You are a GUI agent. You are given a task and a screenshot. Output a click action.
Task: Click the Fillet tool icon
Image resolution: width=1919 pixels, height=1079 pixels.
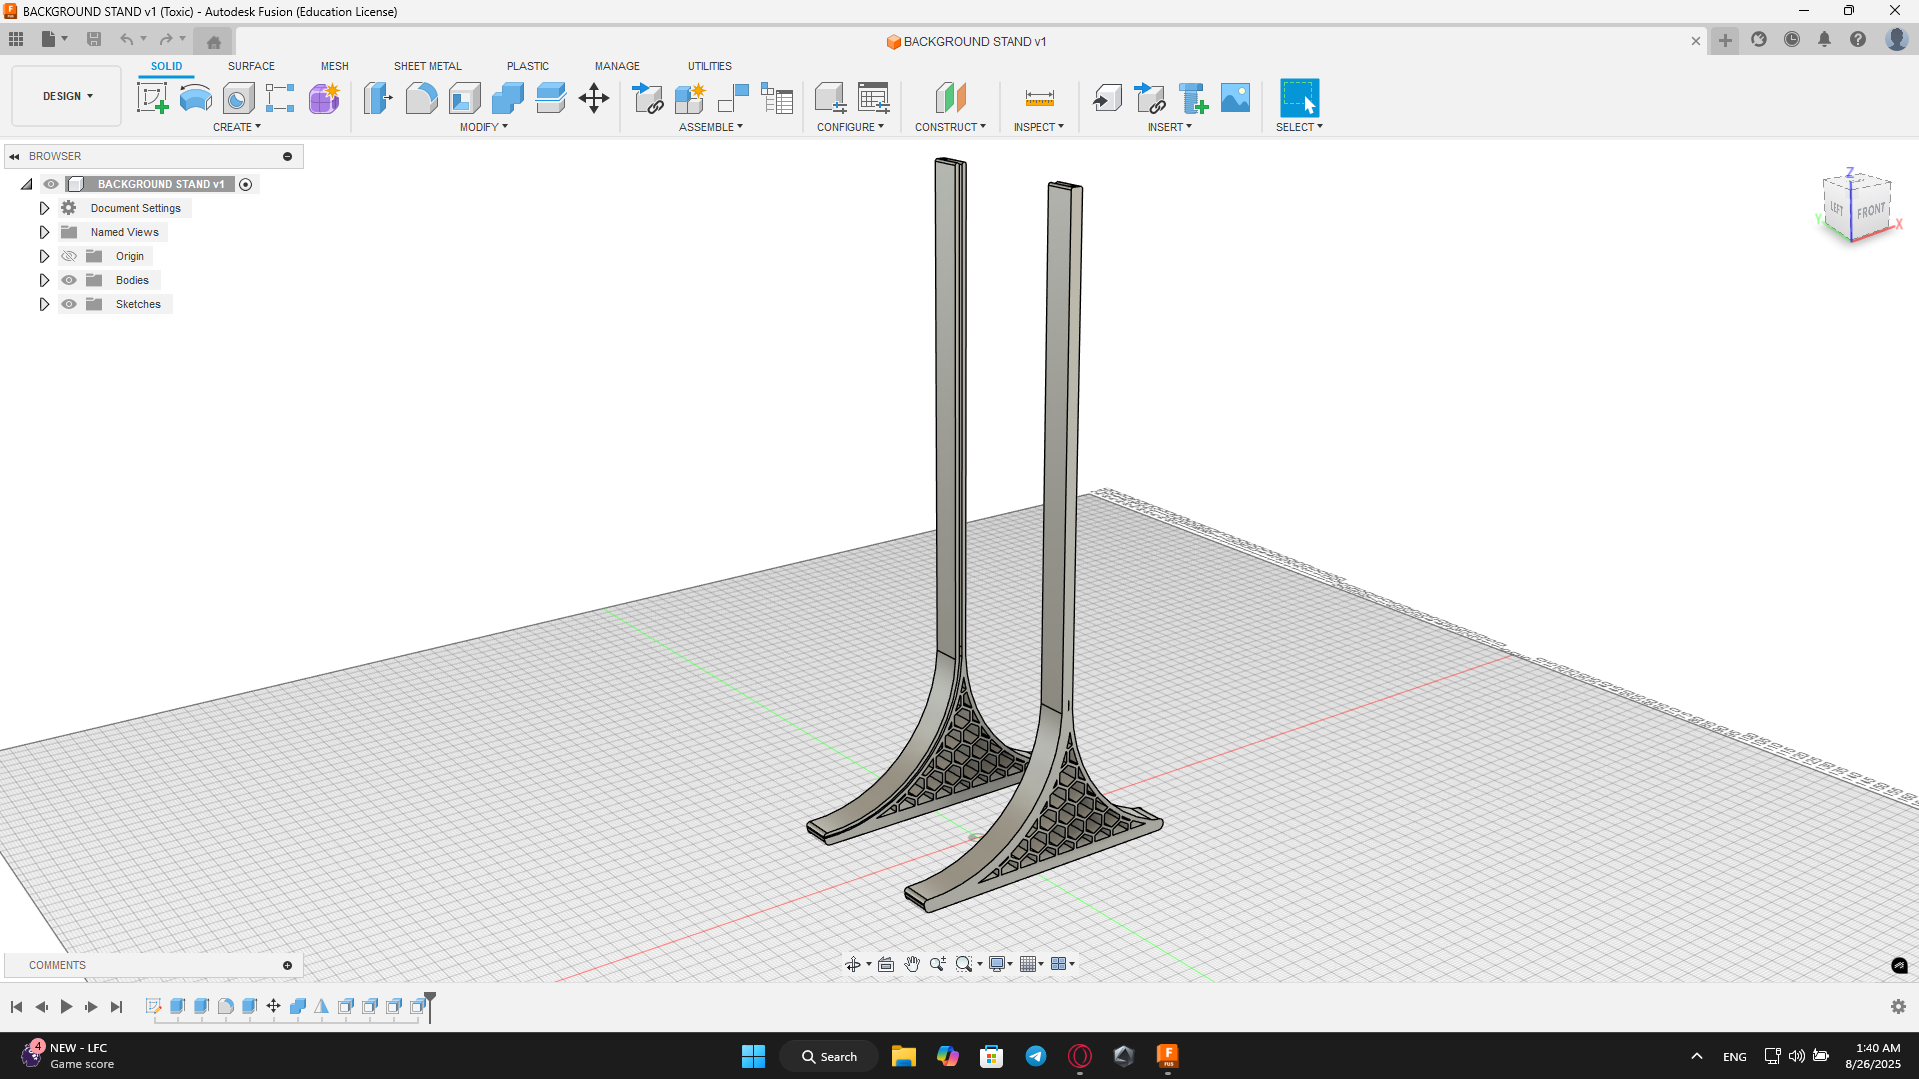421,98
